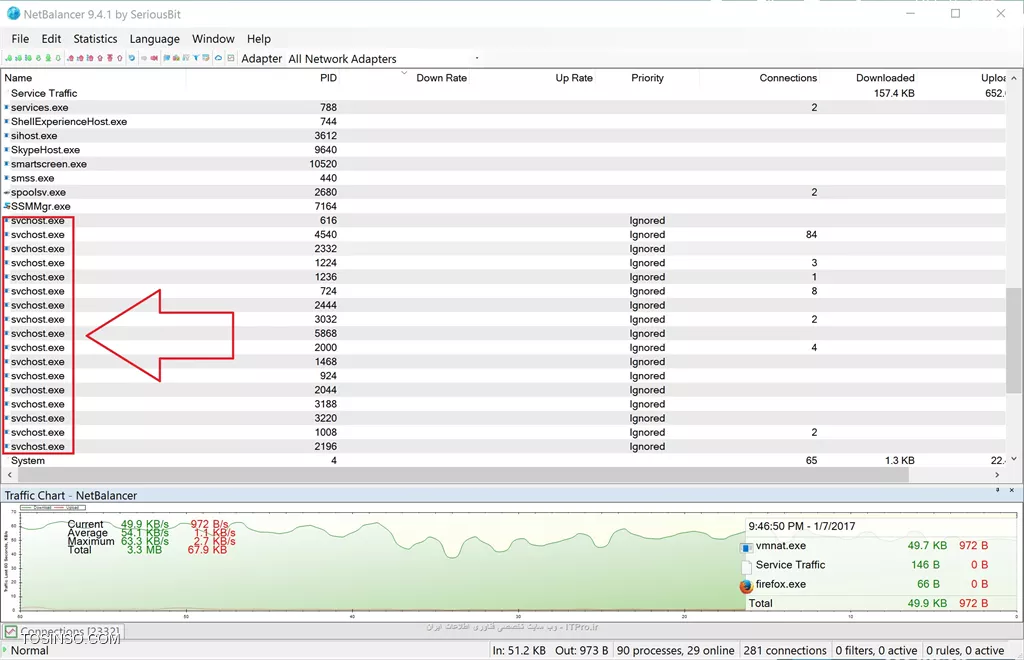The image size is (1024, 660).
Task: Select the smss.exe process row
Action: pyautogui.click(x=503, y=178)
